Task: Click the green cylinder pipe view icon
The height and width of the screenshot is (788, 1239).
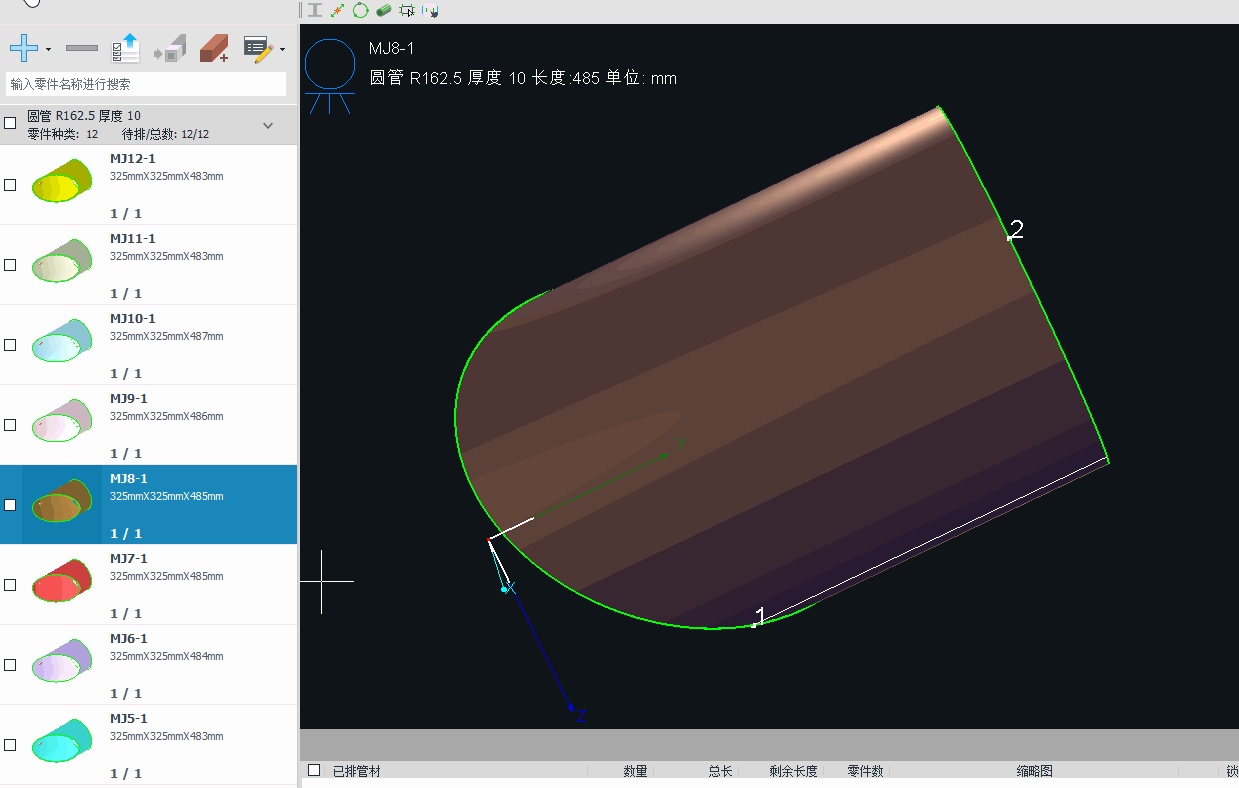Action: (x=383, y=10)
